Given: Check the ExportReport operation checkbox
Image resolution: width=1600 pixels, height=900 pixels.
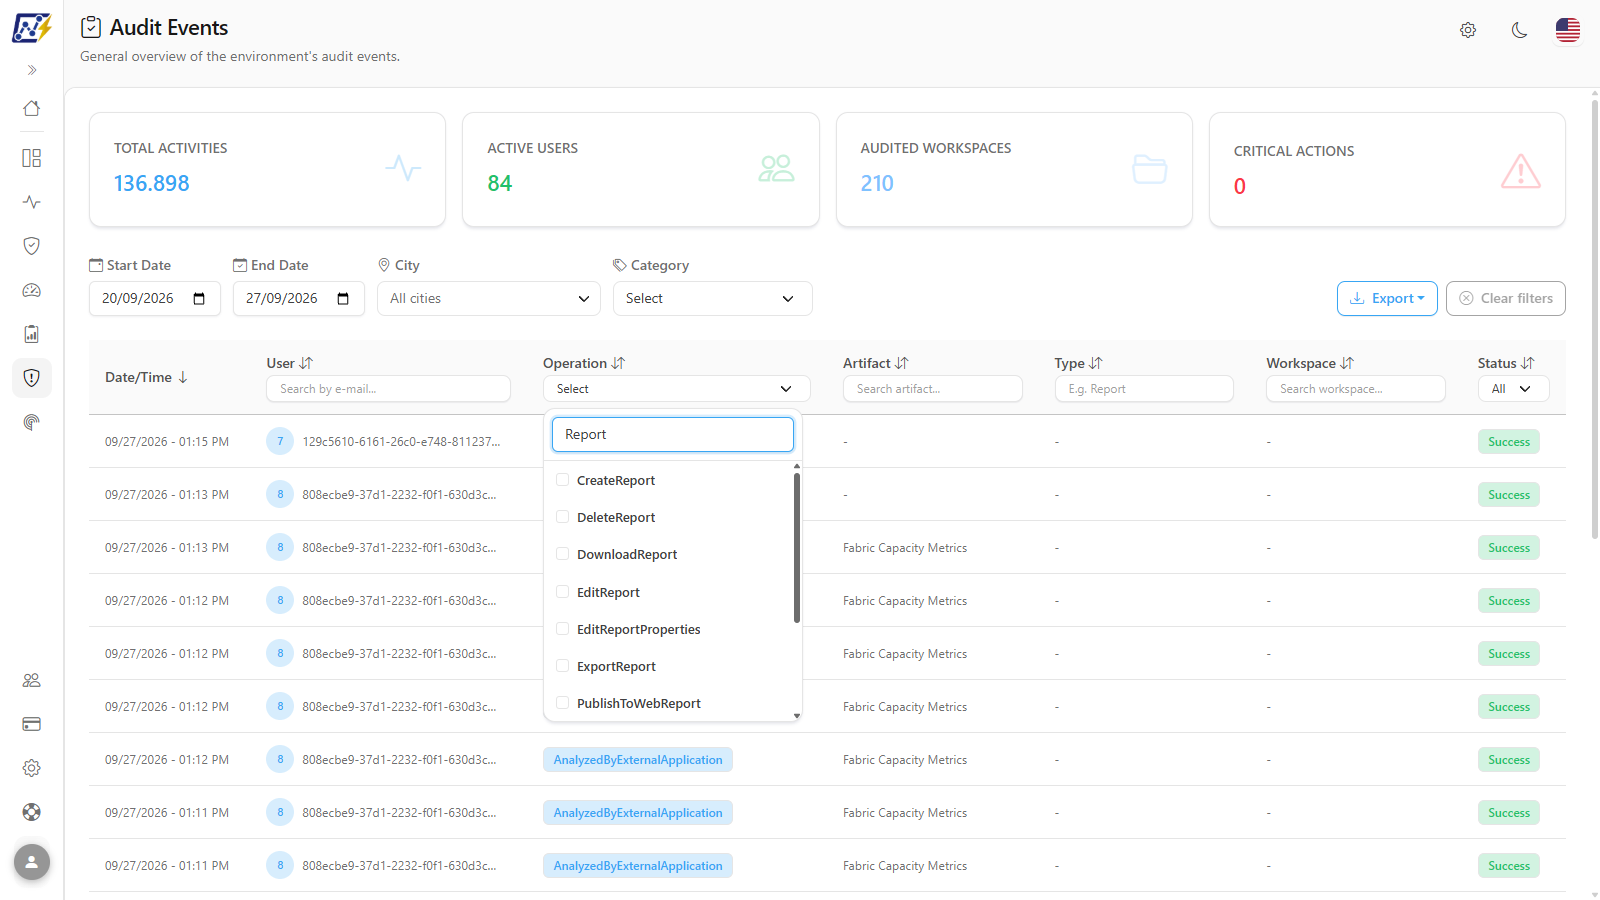Looking at the screenshot, I should pos(562,666).
